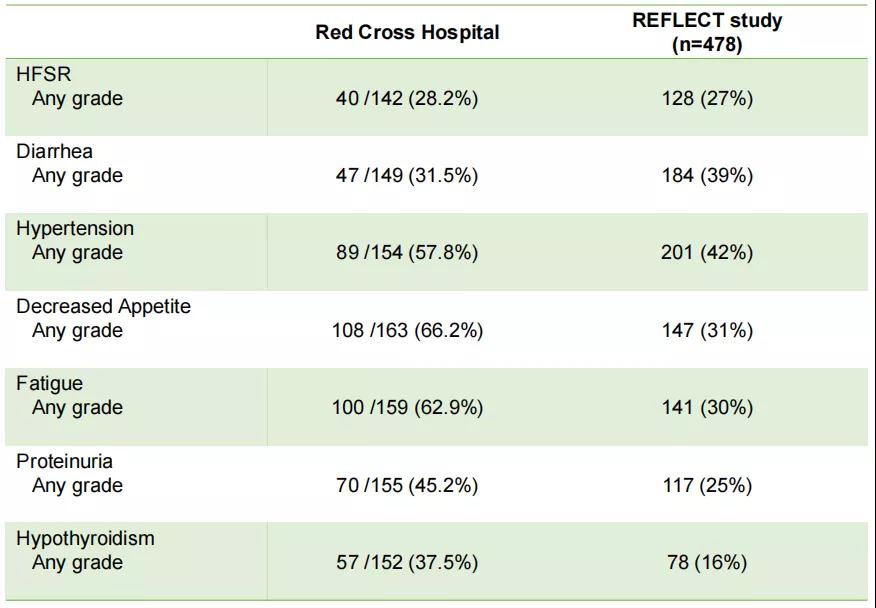
Task: Click the 47 /149 (31.5%) cell
Action: [407, 175]
